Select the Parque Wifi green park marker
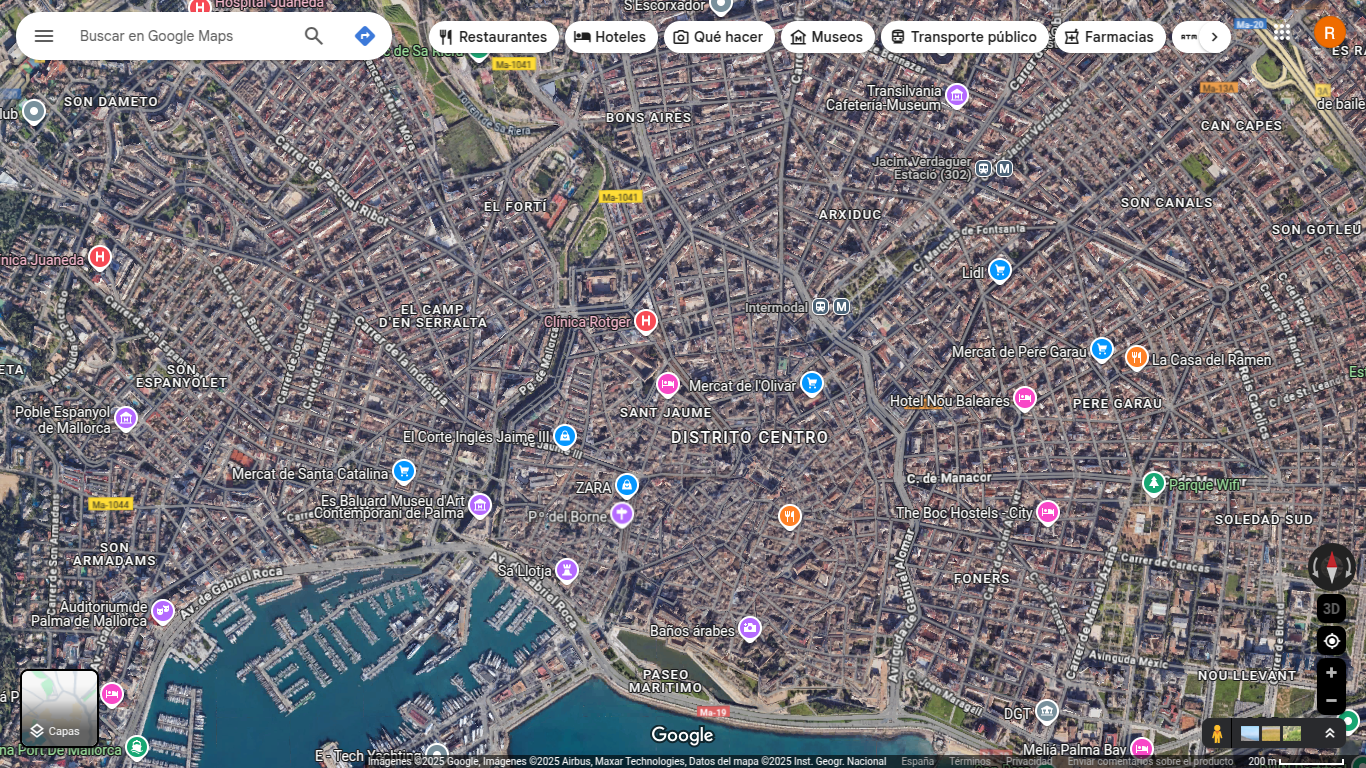Screen dimensions: 1366x768 coord(1154,483)
